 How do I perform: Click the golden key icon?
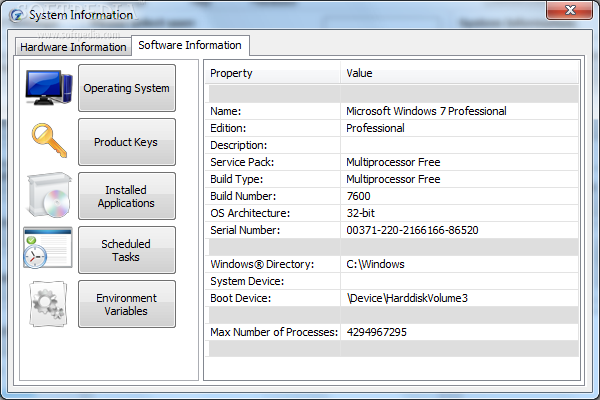click(49, 140)
